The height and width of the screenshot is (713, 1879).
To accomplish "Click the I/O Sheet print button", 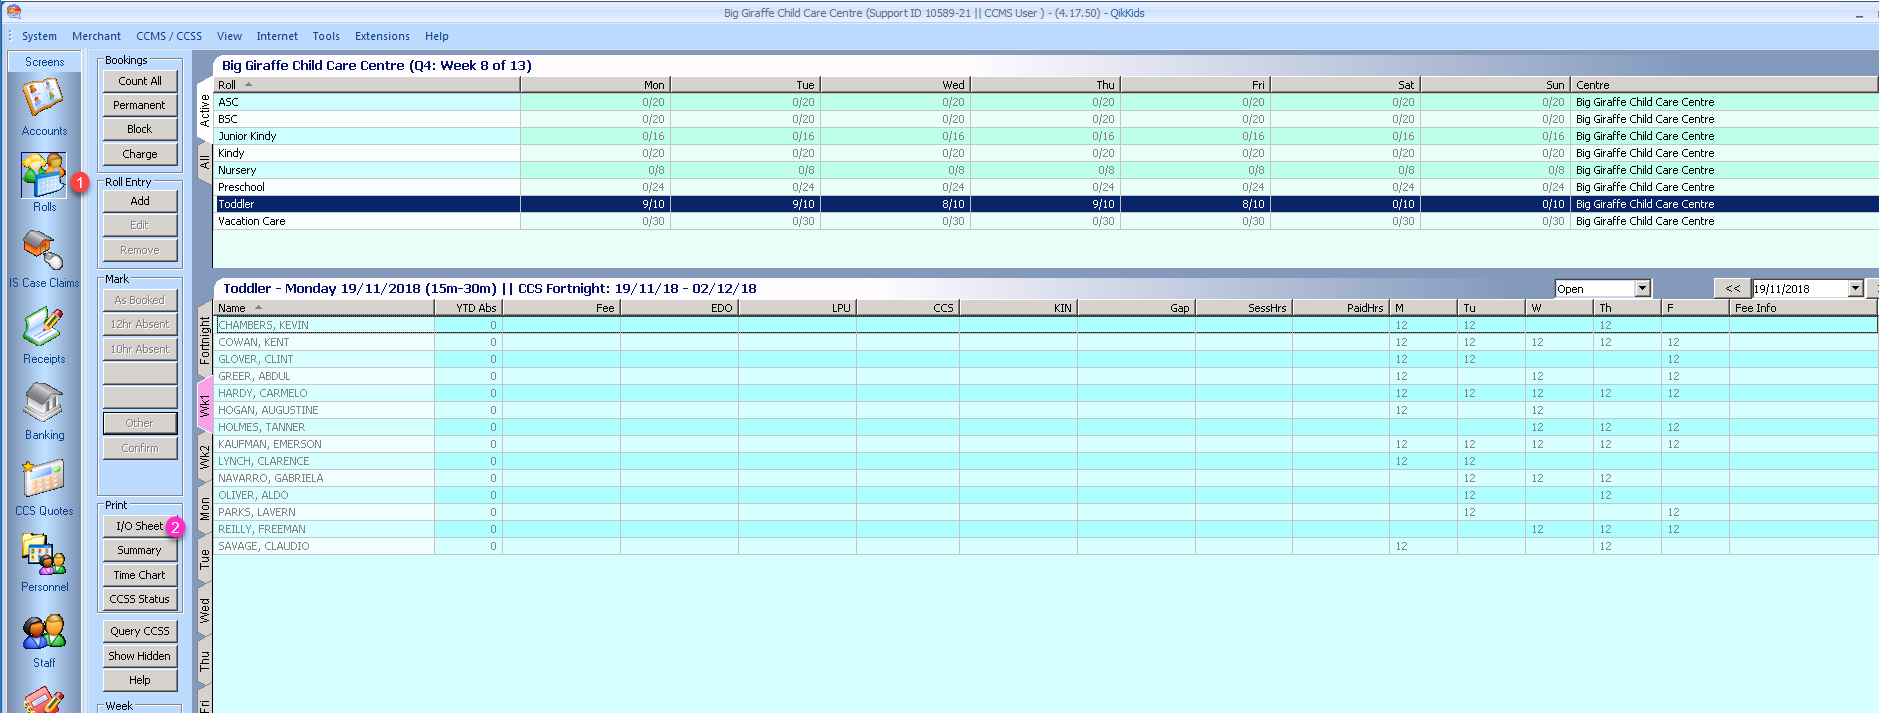I will tap(139, 526).
